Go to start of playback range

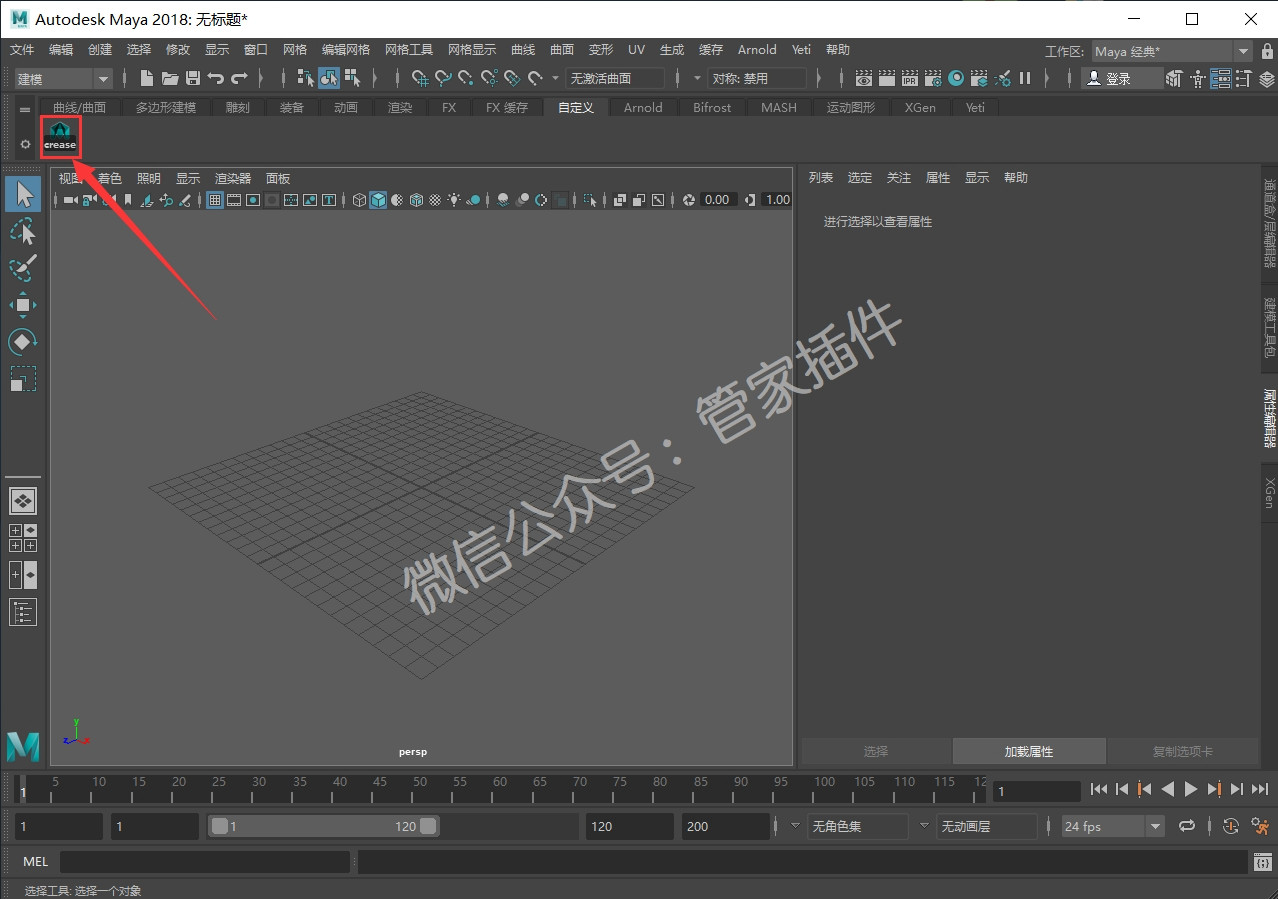(x=1099, y=790)
